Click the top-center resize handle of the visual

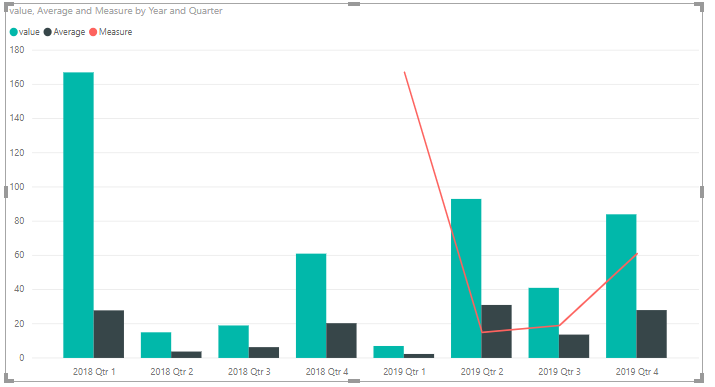354,4
